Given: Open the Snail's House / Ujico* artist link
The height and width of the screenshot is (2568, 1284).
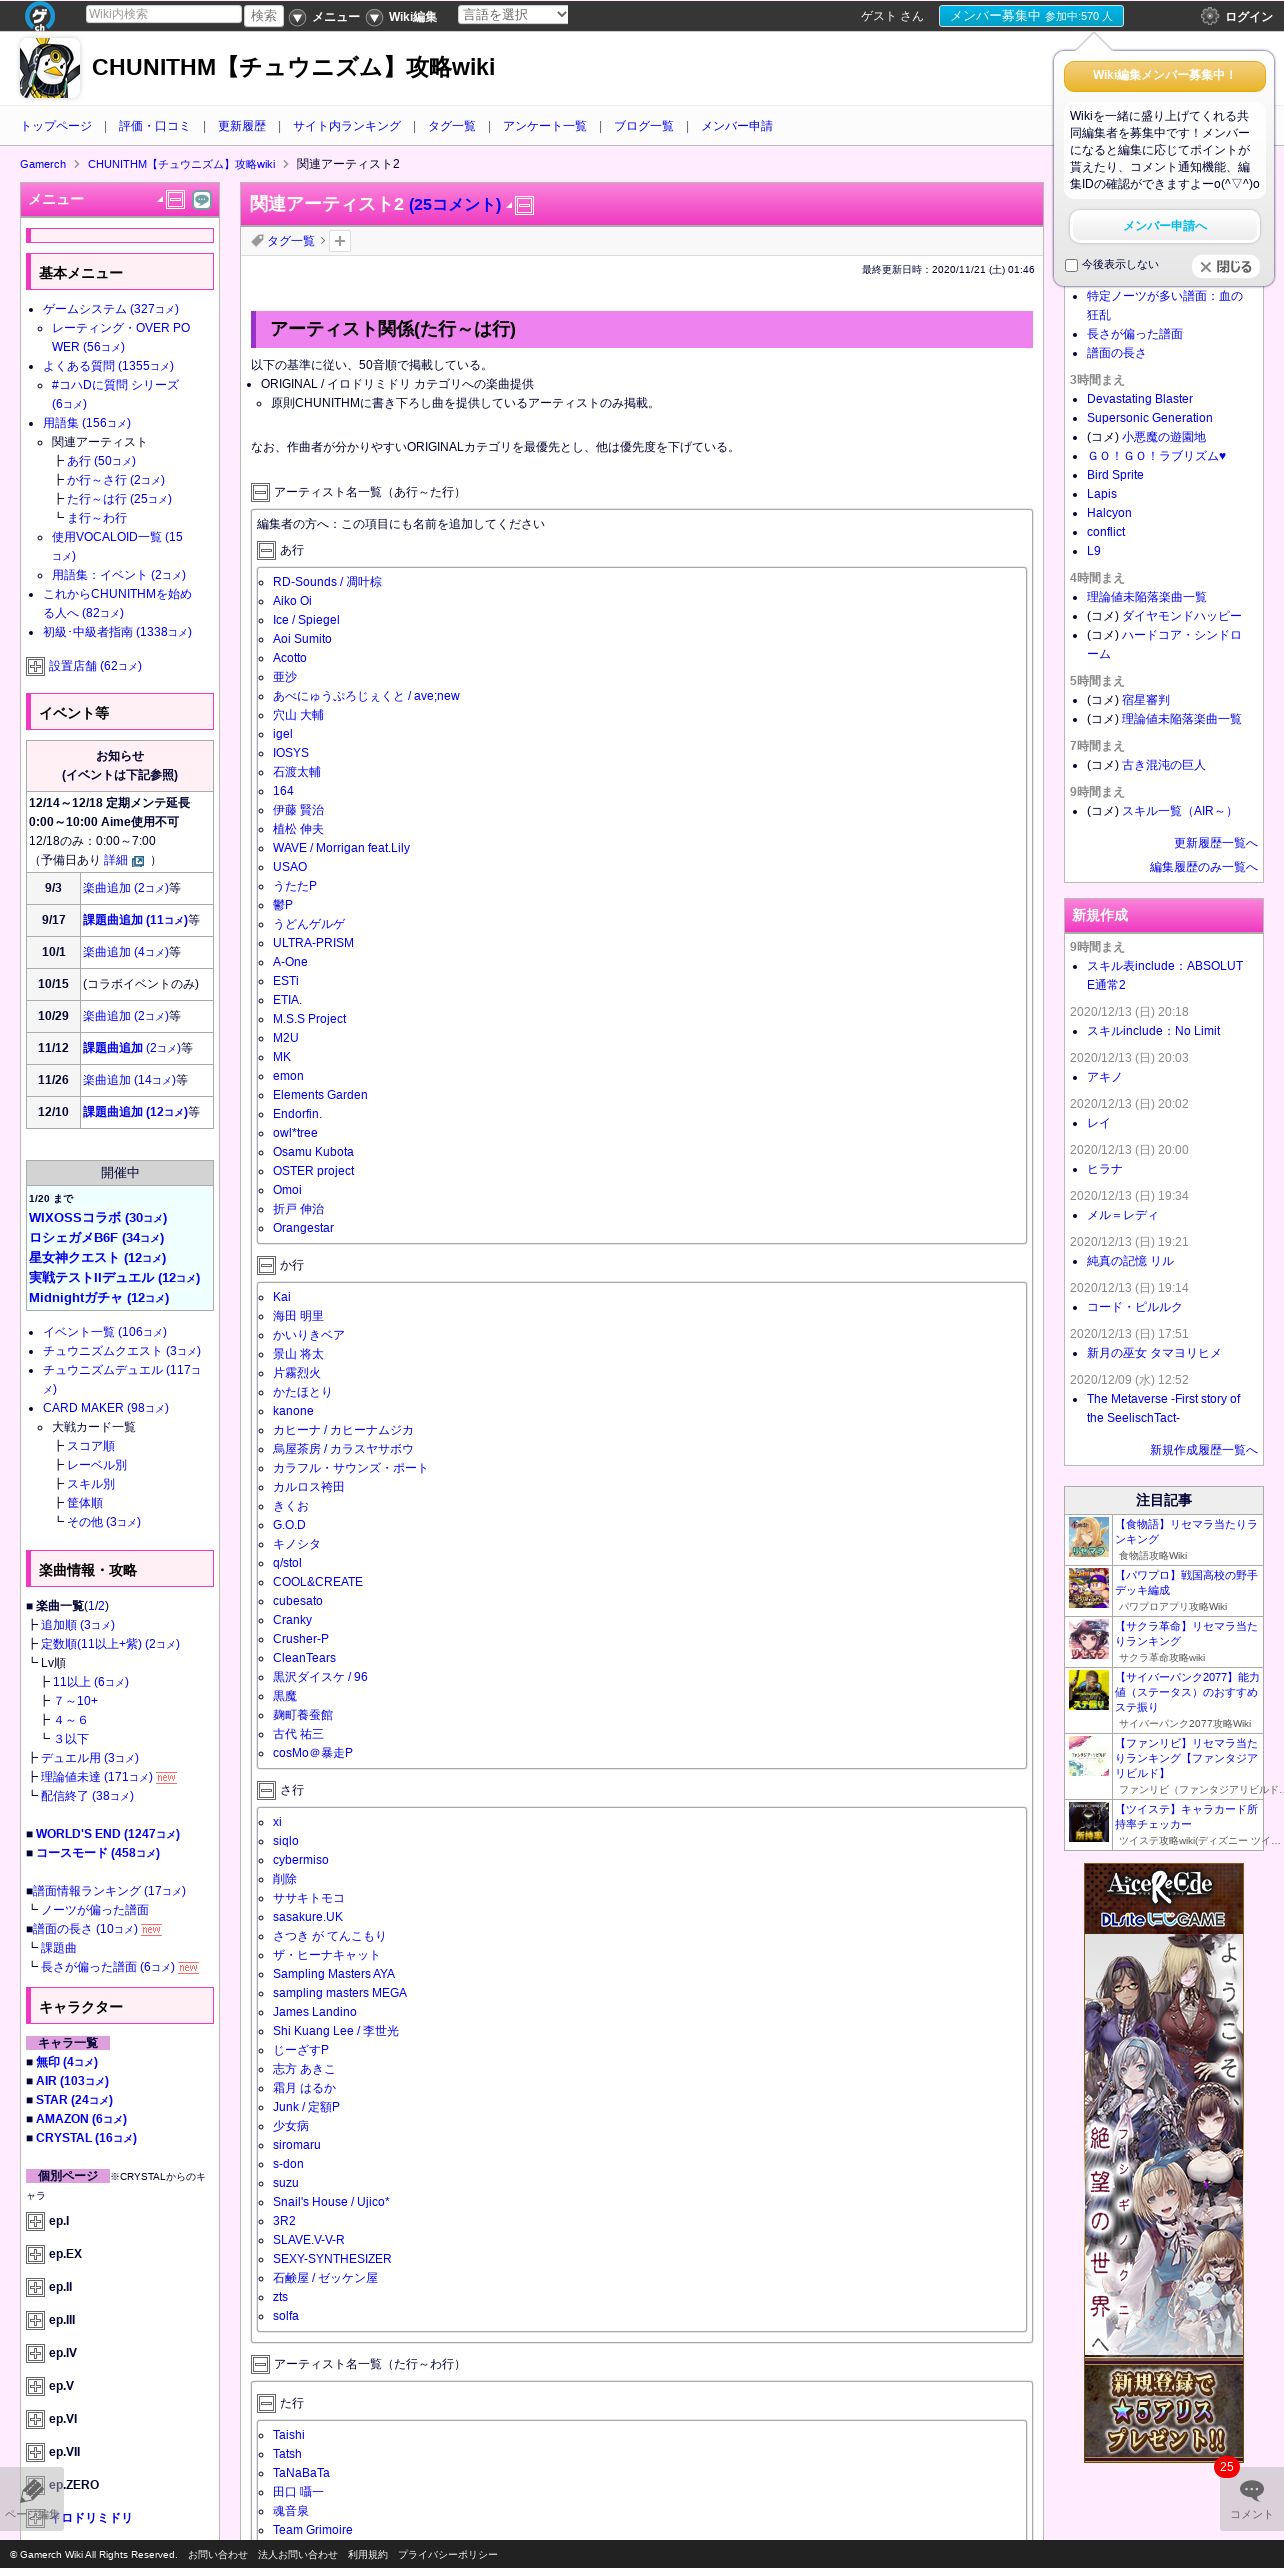Looking at the screenshot, I should pos(331,2202).
